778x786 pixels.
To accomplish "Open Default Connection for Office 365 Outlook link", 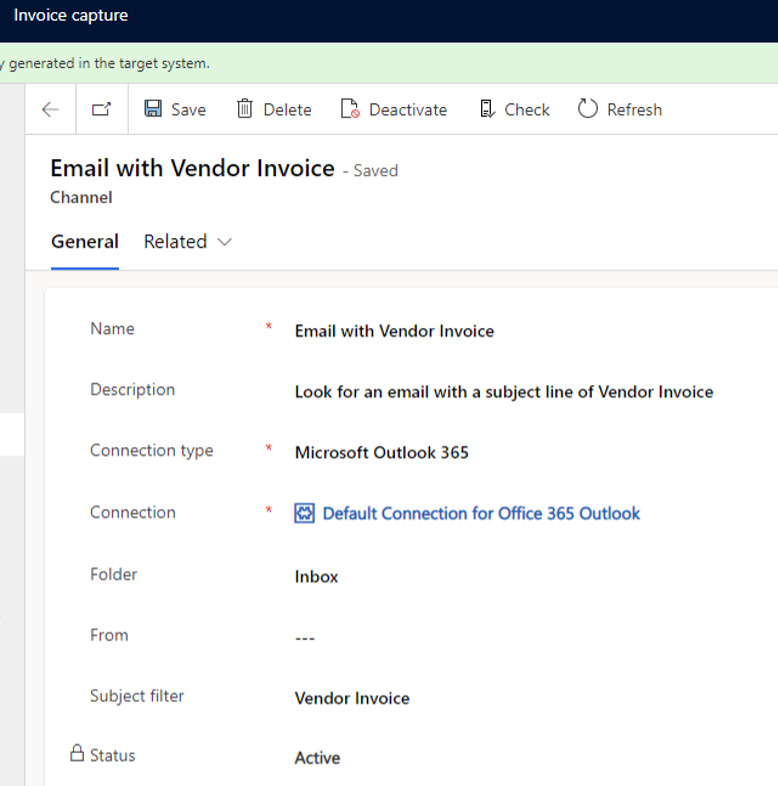I will 481,513.
